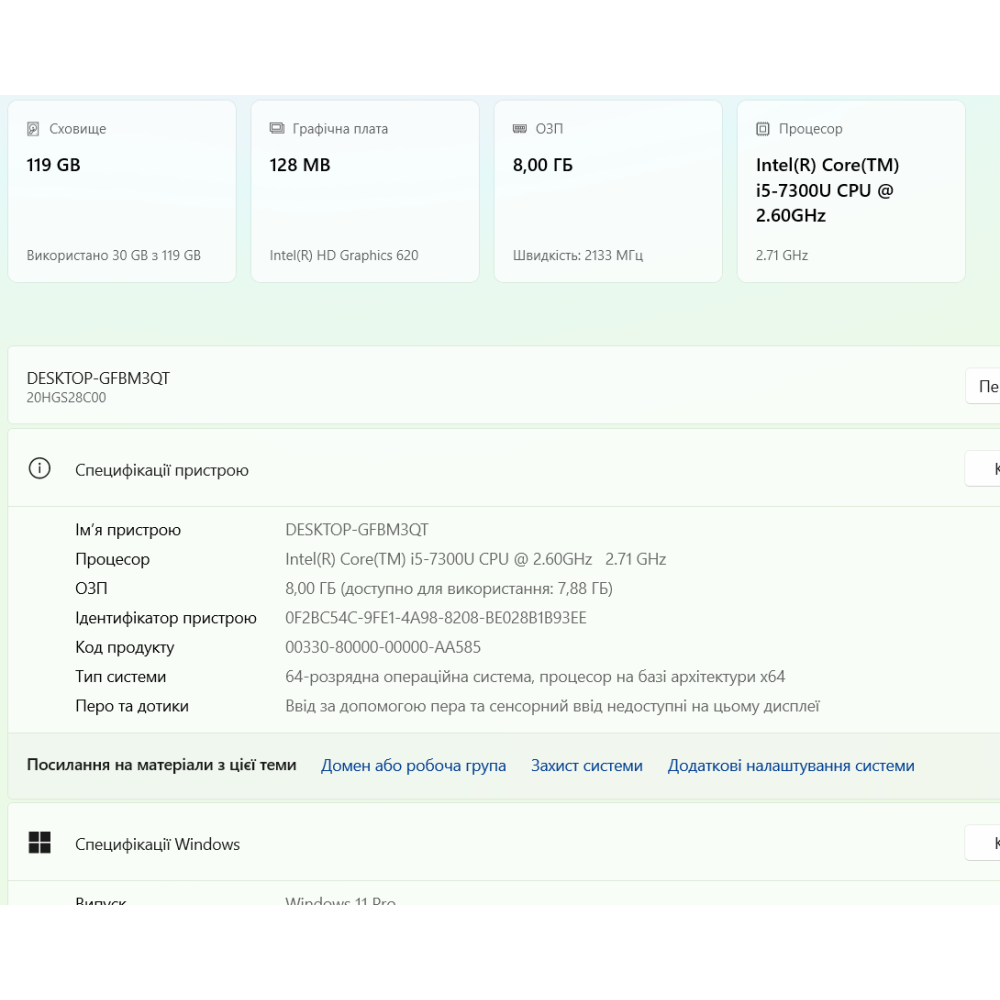Click rename button beside DESKTOP-GFBM3QT
Image resolution: width=1000 pixels, height=1000 pixels.
tap(984, 386)
